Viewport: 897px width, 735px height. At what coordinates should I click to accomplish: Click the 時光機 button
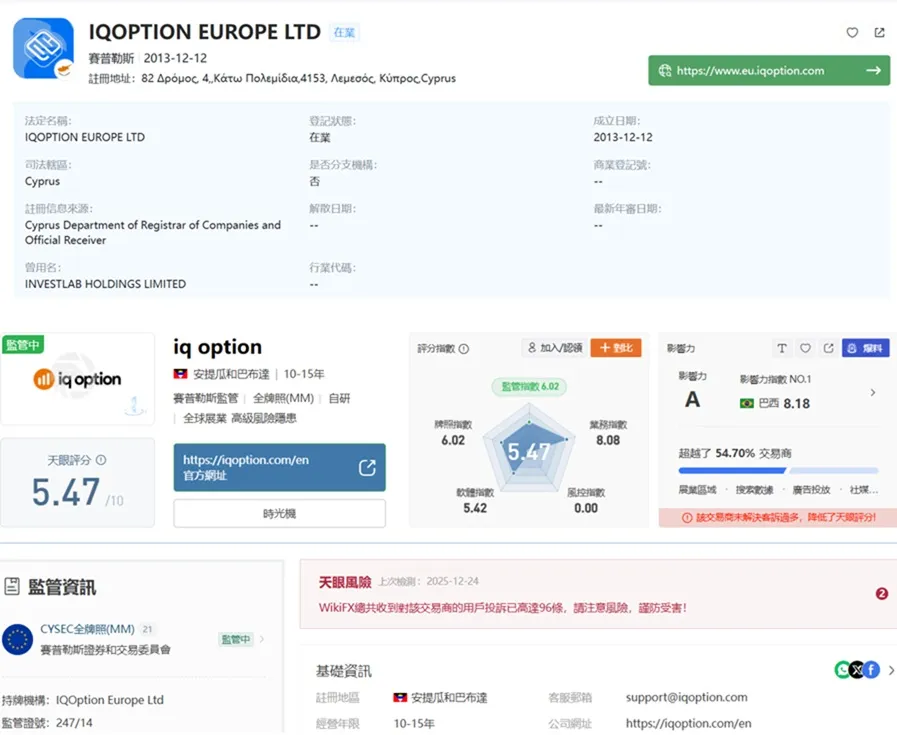[279, 513]
